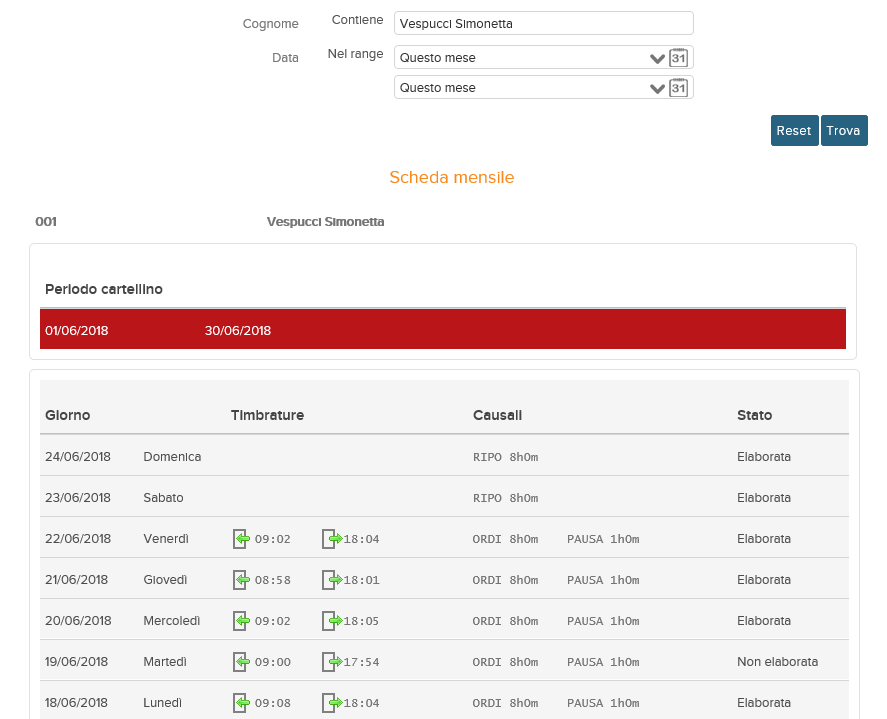Click exit stamp icon at 17:54 Martedì
This screenshot has width=887, height=719.
[331, 662]
